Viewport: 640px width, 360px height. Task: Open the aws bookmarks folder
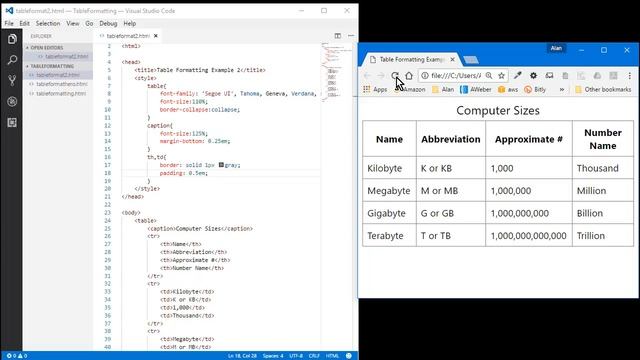point(508,89)
